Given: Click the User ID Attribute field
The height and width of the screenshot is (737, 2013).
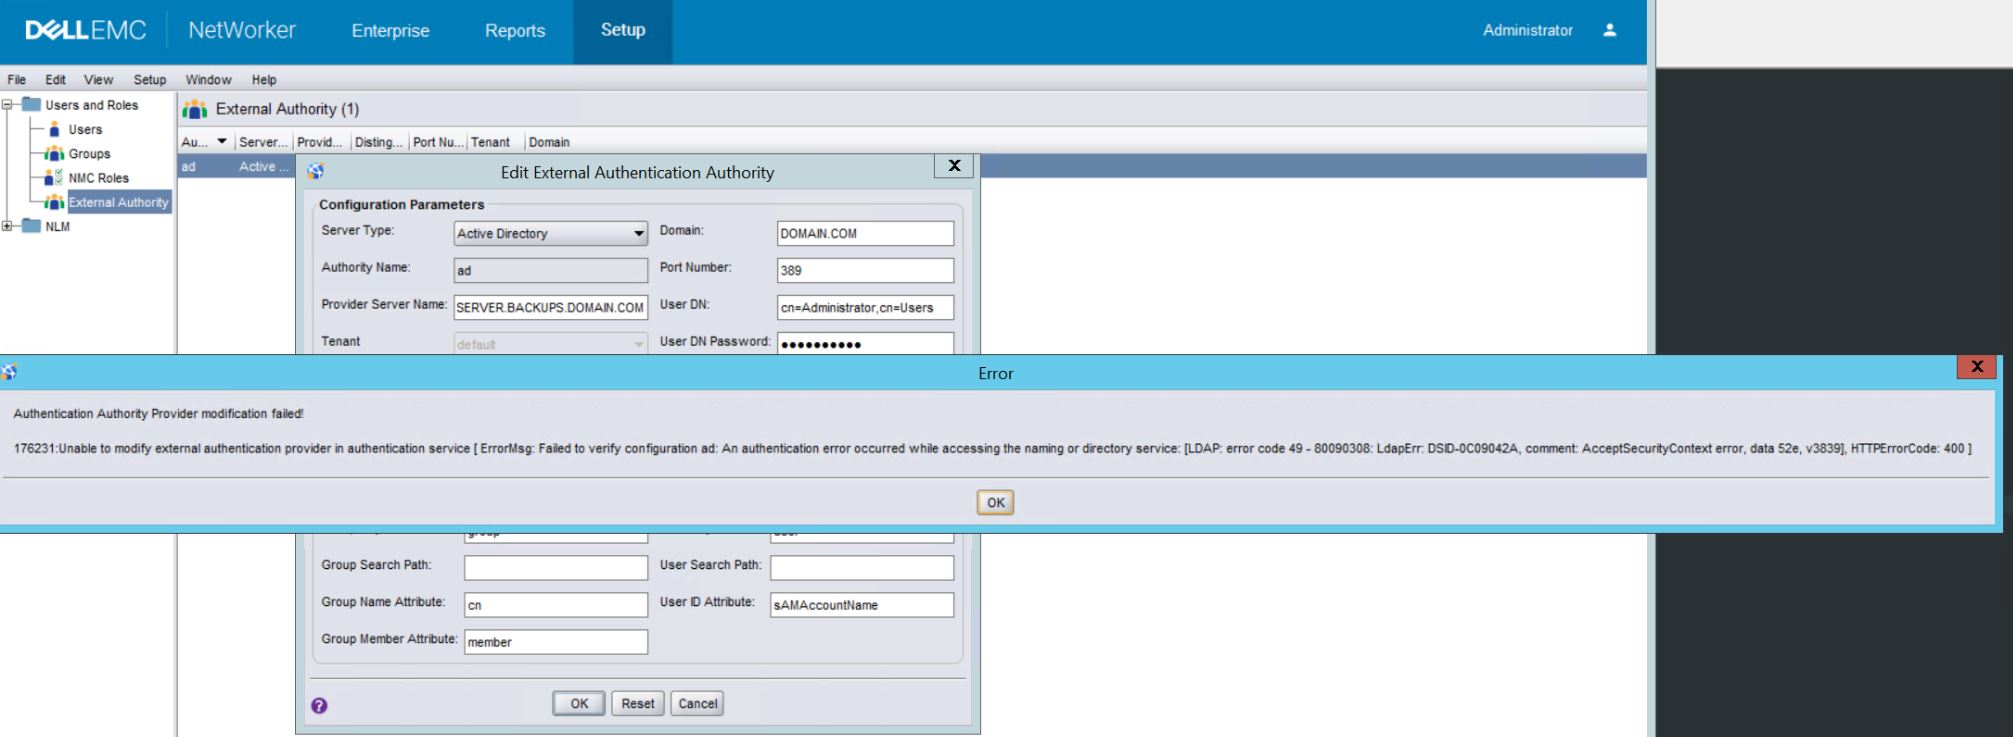Looking at the screenshot, I should coord(861,605).
